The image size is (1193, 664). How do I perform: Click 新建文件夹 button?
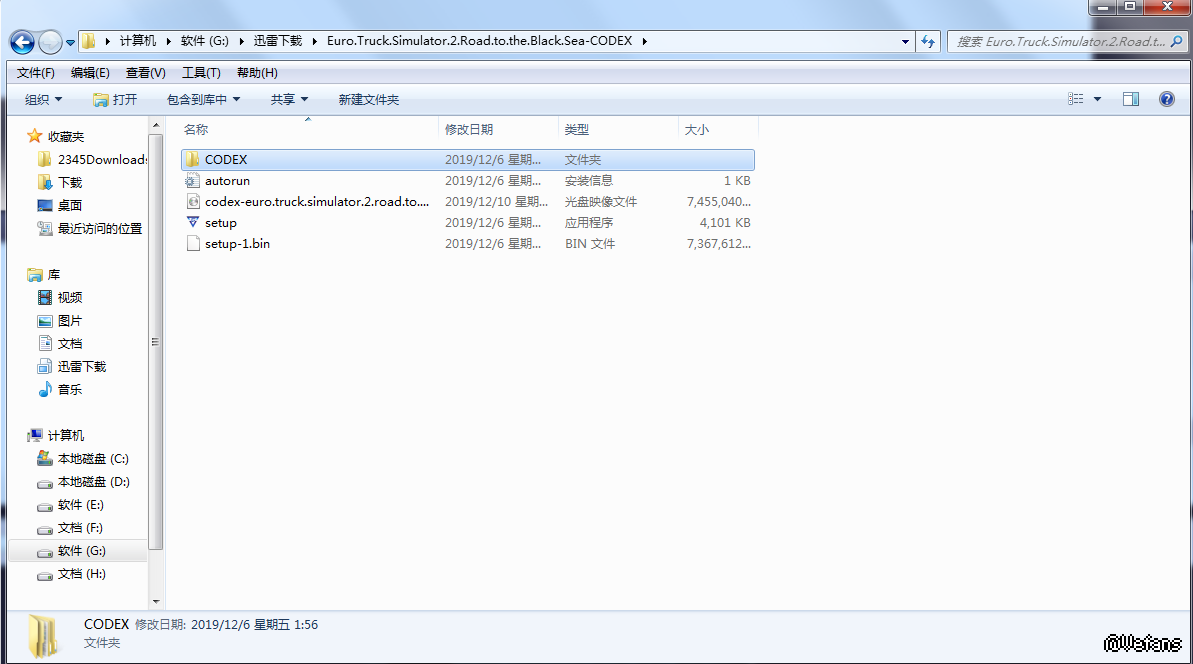368,100
